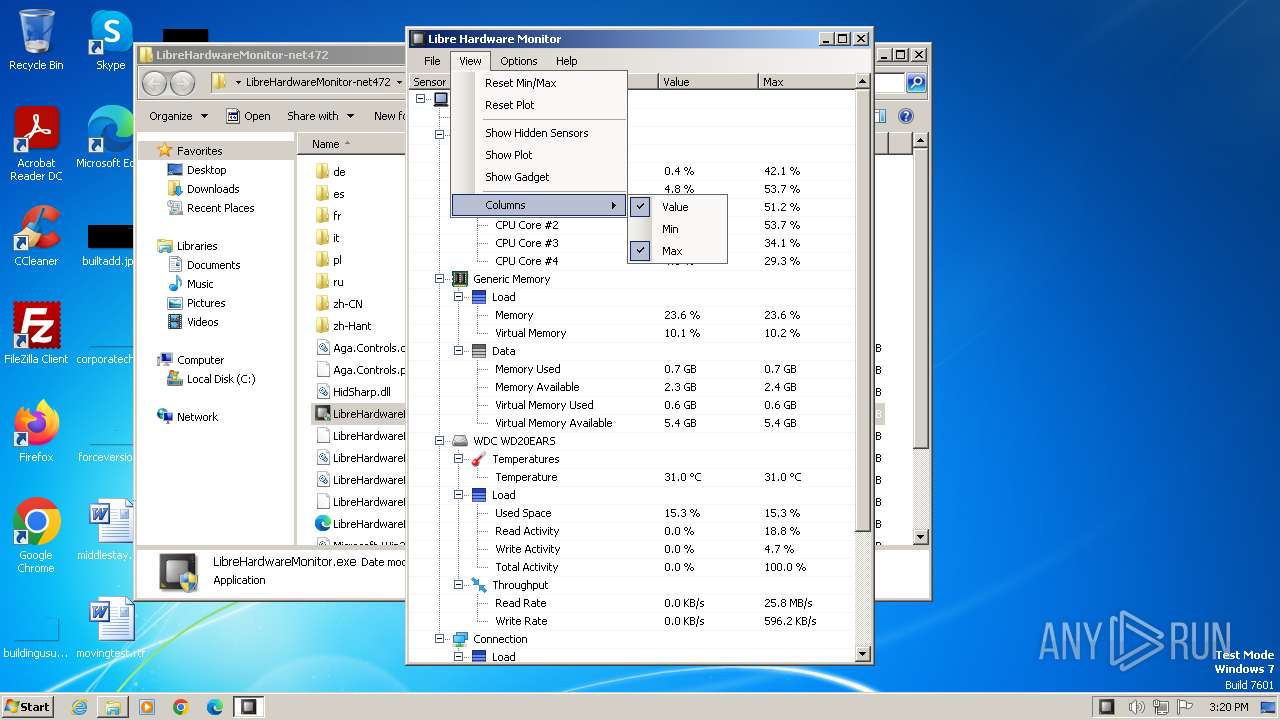This screenshot has width=1280, height=720.
Task: Open the Organize dropdown in Explorer
Action: point(178,116)
